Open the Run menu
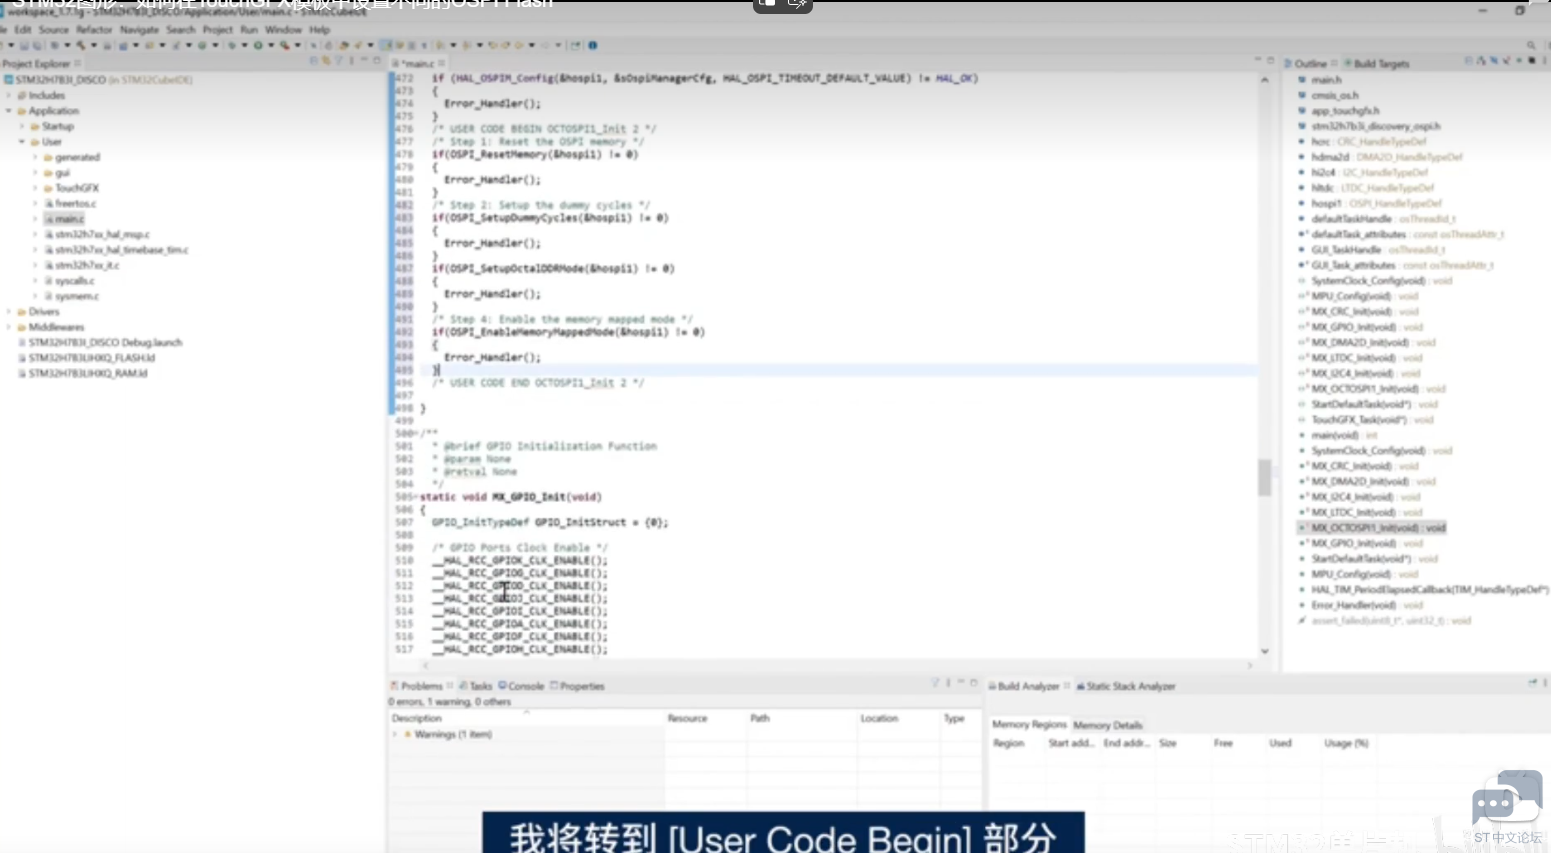The width and height of the screenshot is (1551, 853). click(249, 30)
